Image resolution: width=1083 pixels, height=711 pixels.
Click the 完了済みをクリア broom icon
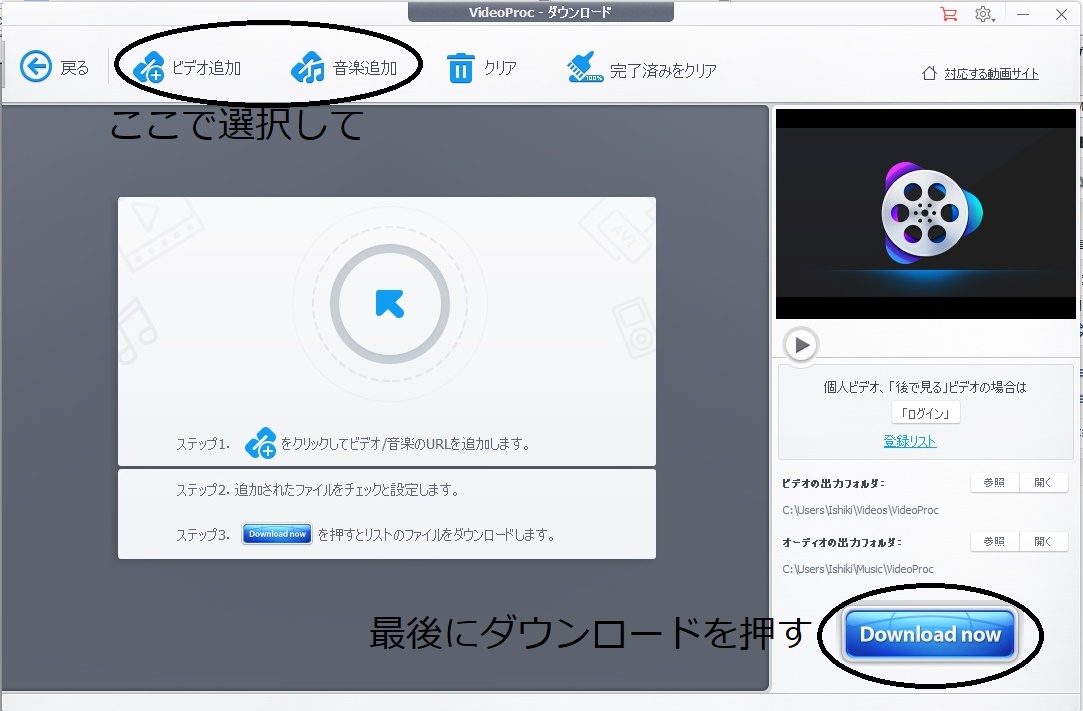[x=584, y=67]
